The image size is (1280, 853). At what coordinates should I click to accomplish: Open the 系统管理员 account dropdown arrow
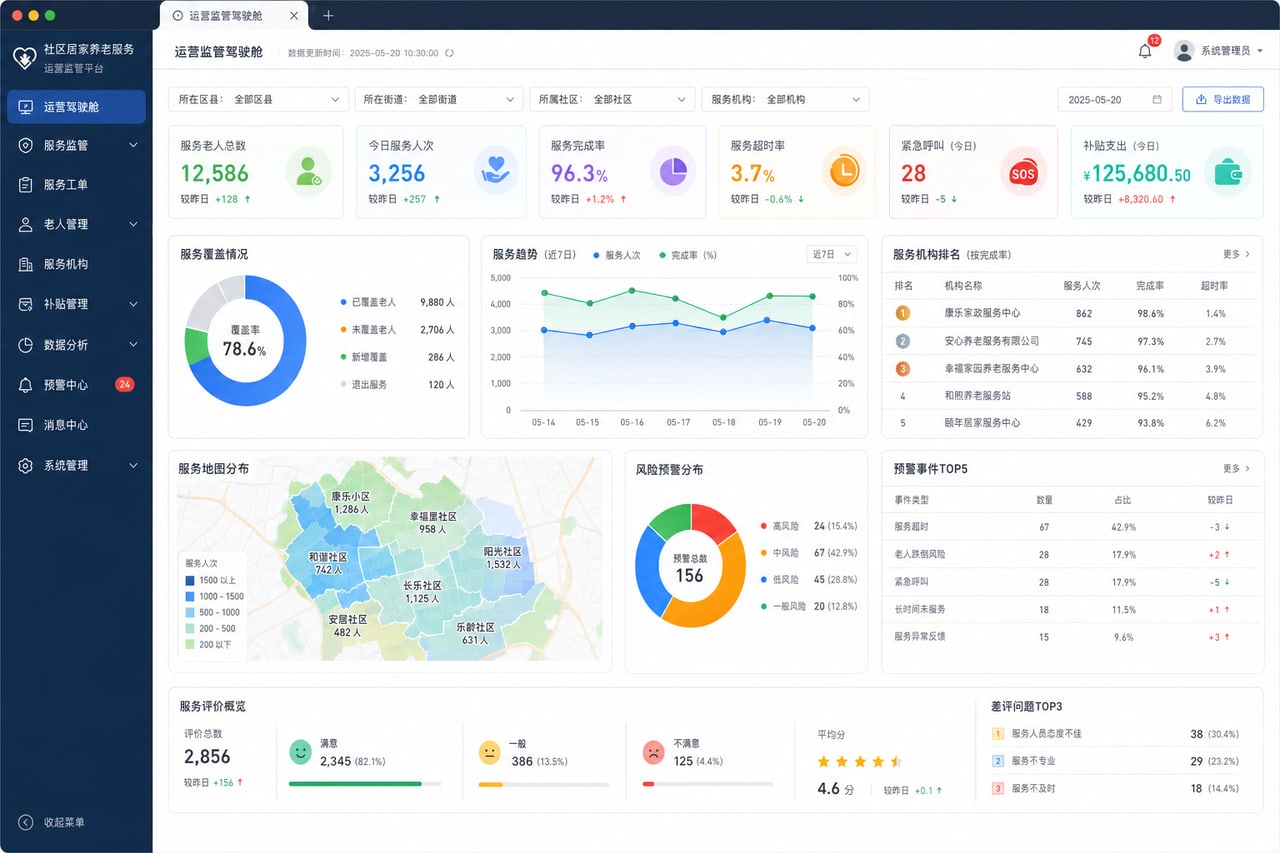[1260, 51]
